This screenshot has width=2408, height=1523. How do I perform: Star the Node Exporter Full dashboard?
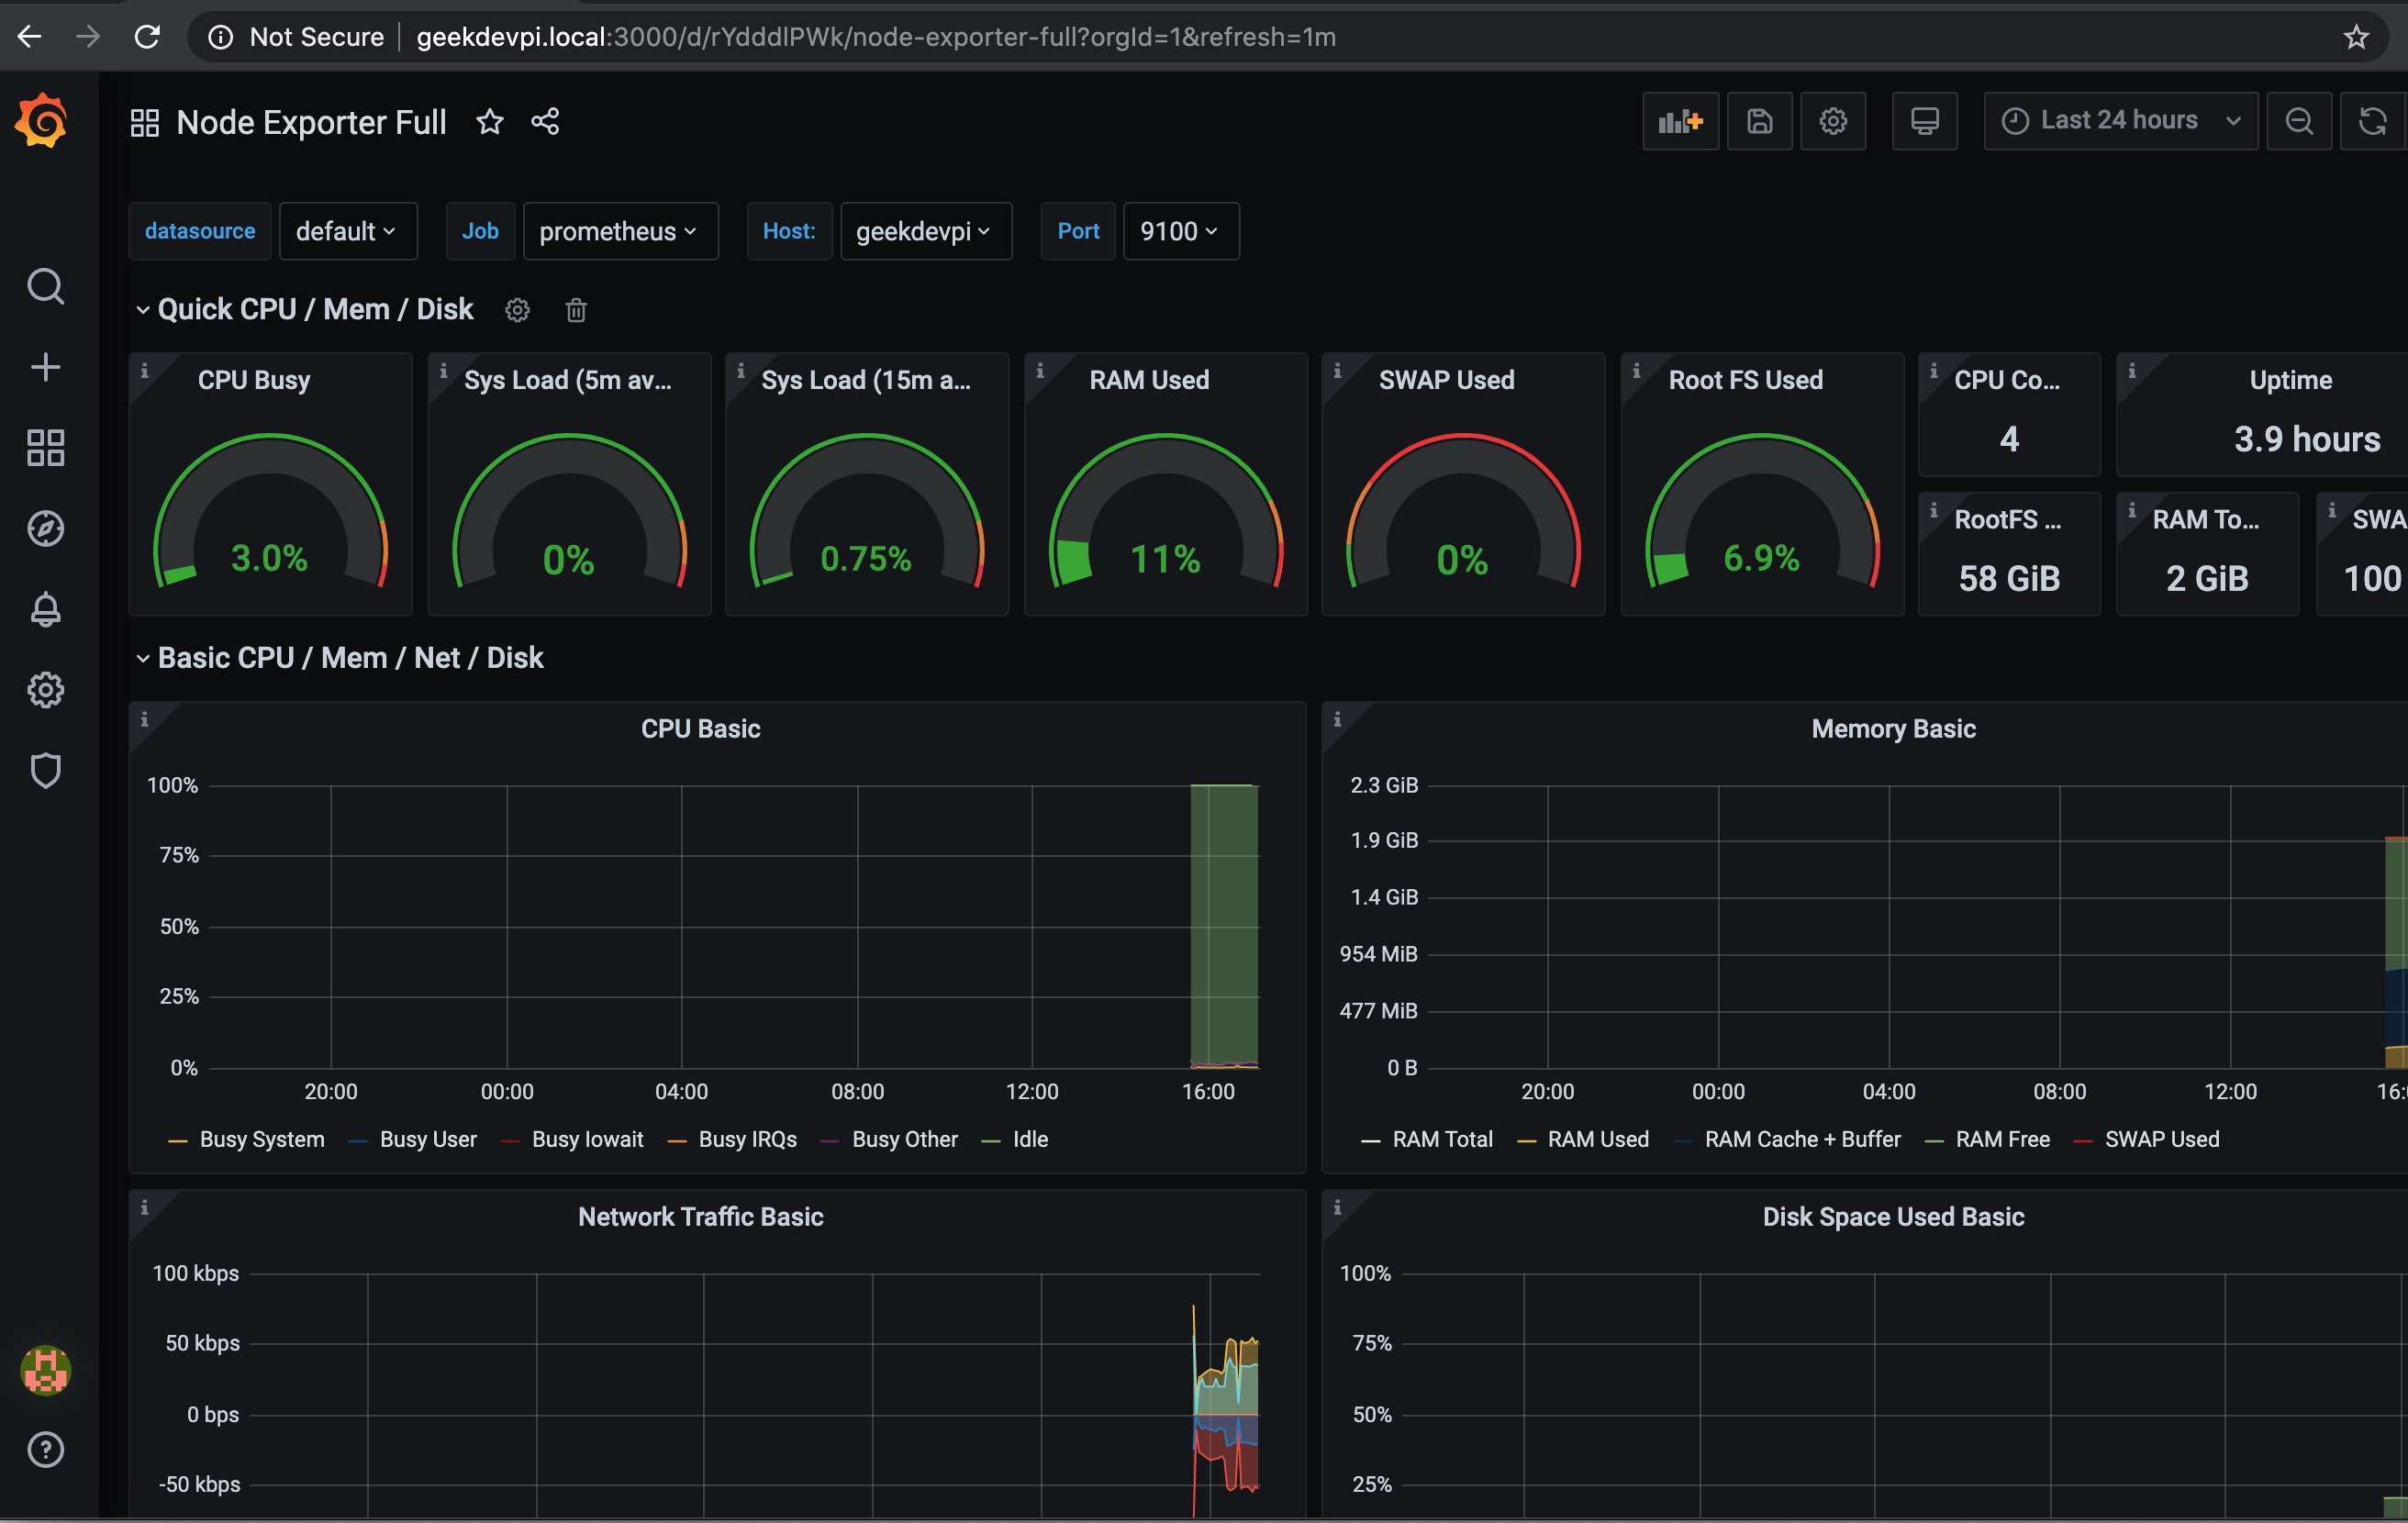(489, 121)
